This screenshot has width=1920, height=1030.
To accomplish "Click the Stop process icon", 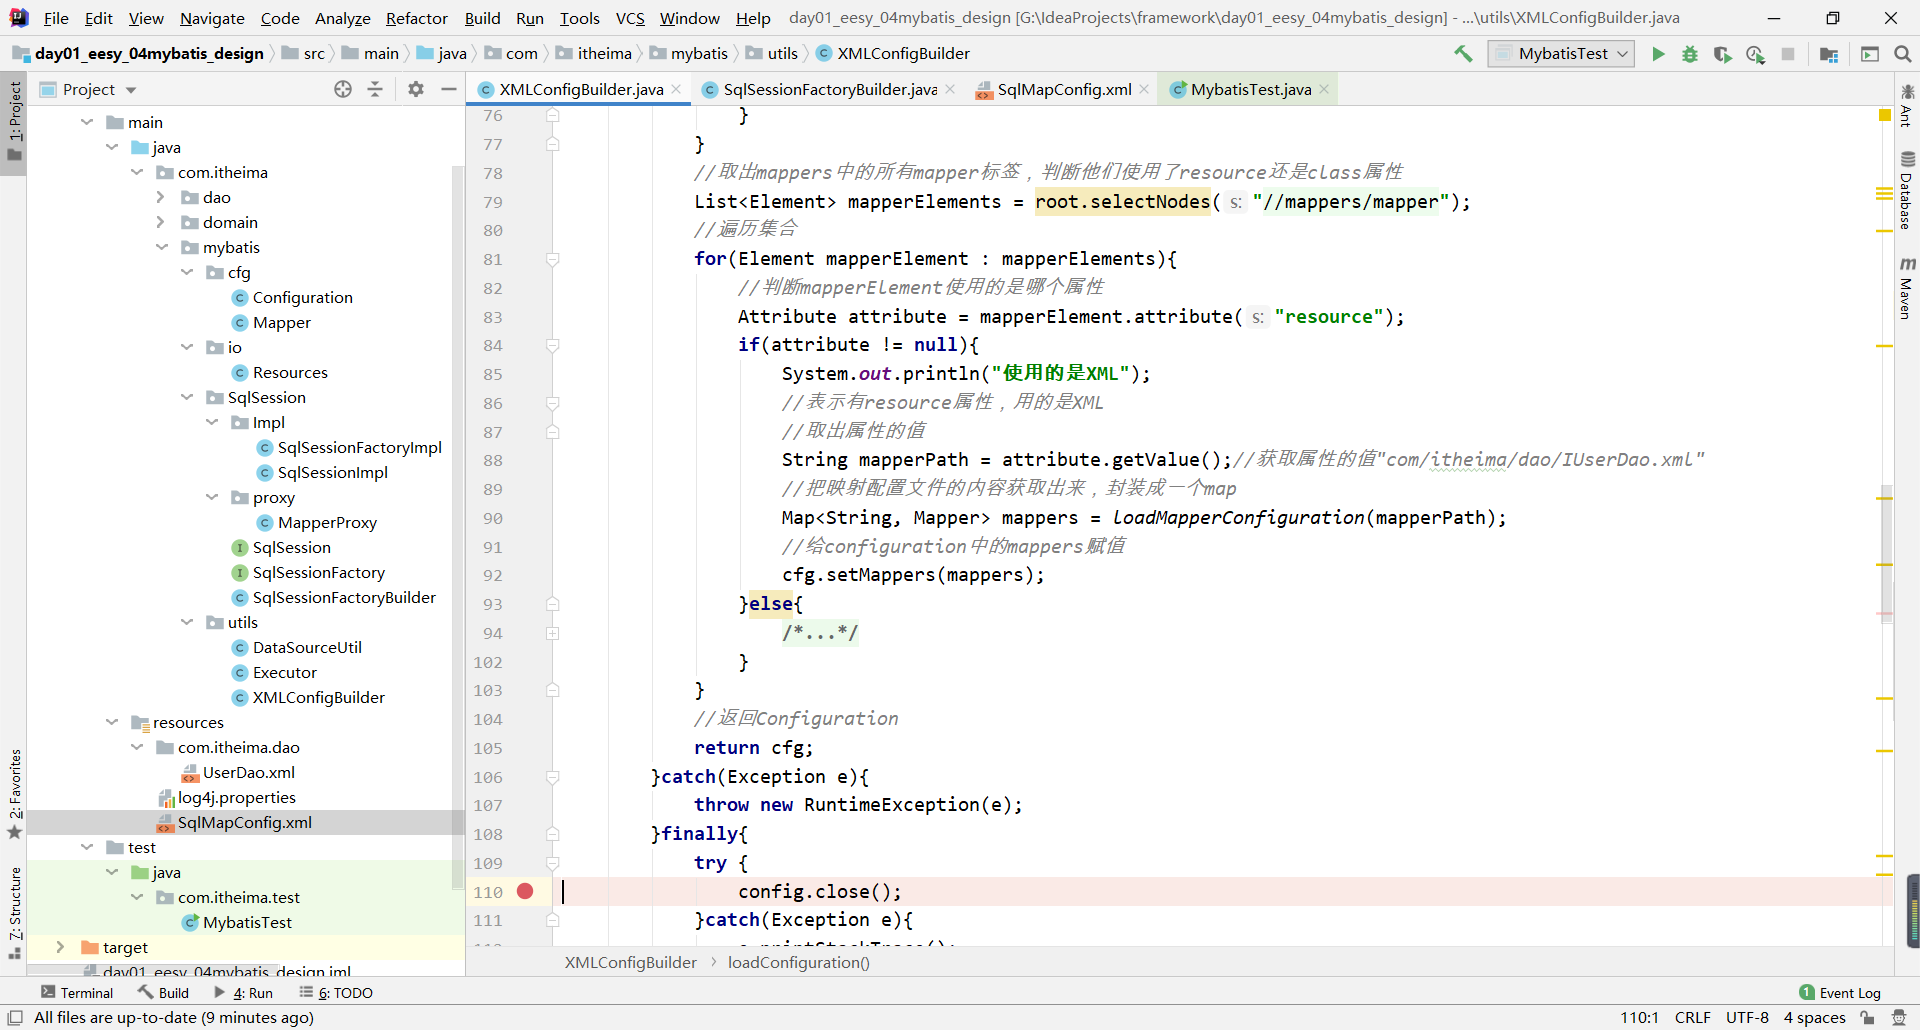I will point(1788,54).
